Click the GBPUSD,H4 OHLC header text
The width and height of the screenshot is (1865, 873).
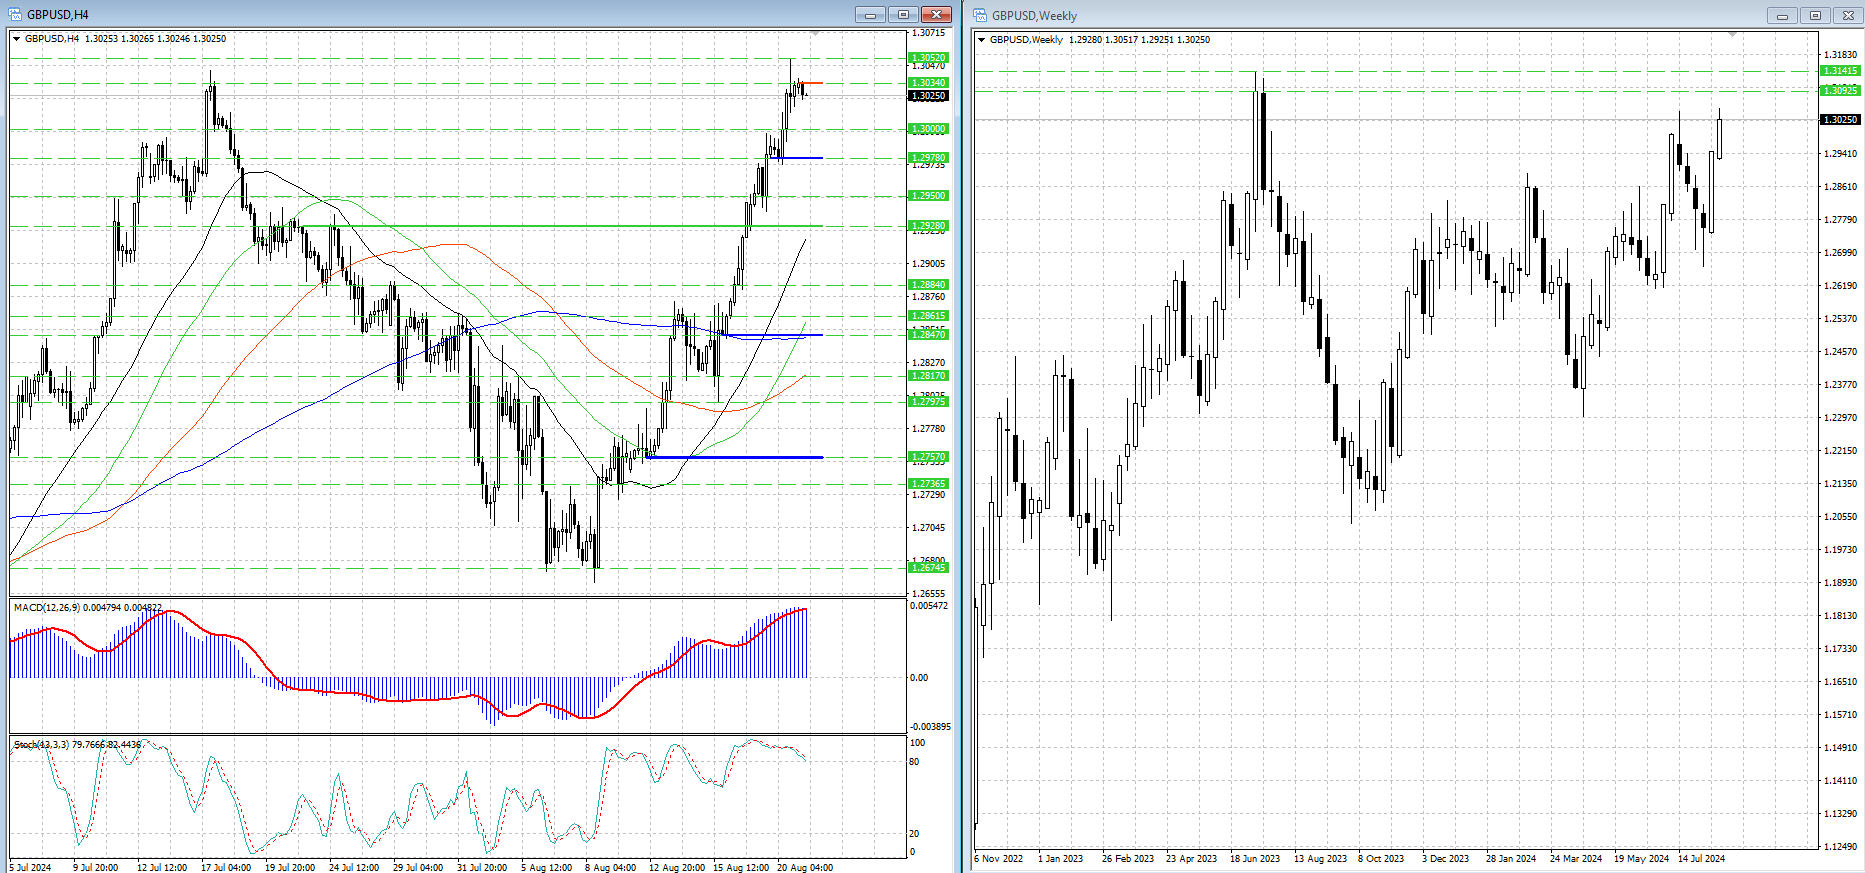[125, 39]
